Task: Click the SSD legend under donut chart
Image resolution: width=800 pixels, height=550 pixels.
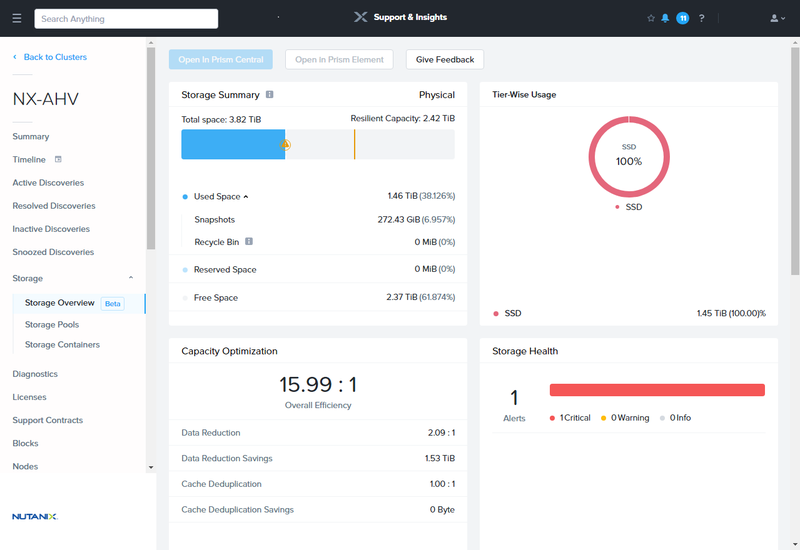Action: pos(629,207)
